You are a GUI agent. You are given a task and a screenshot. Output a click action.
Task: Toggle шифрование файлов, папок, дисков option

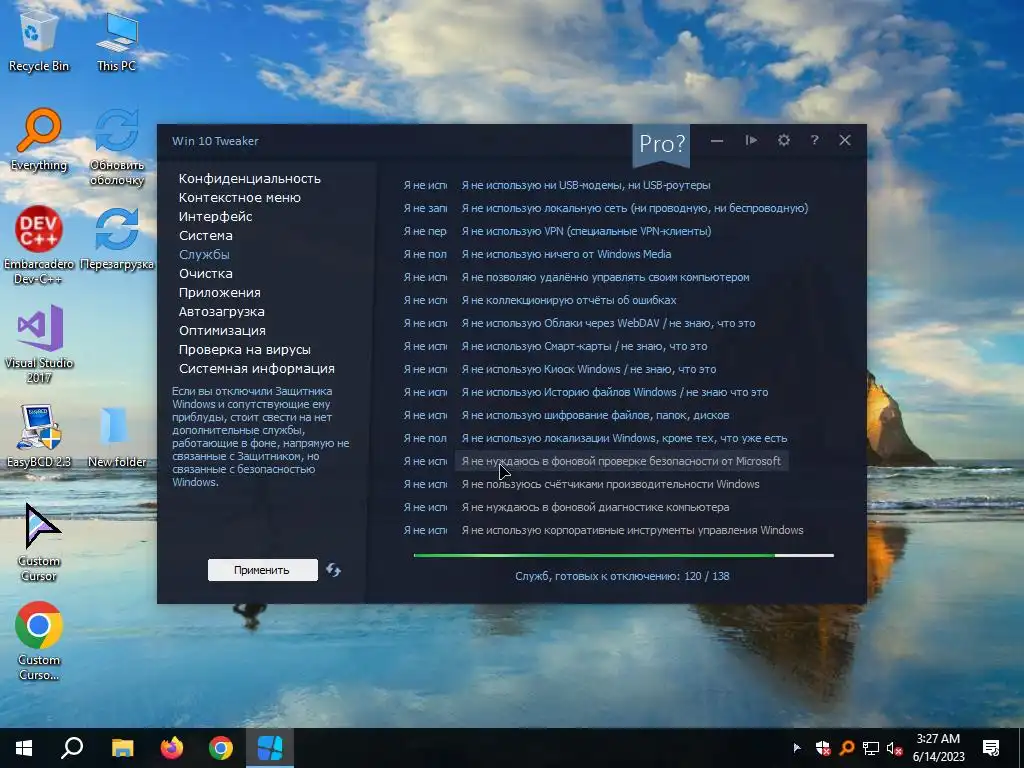[x=596, y=415]
